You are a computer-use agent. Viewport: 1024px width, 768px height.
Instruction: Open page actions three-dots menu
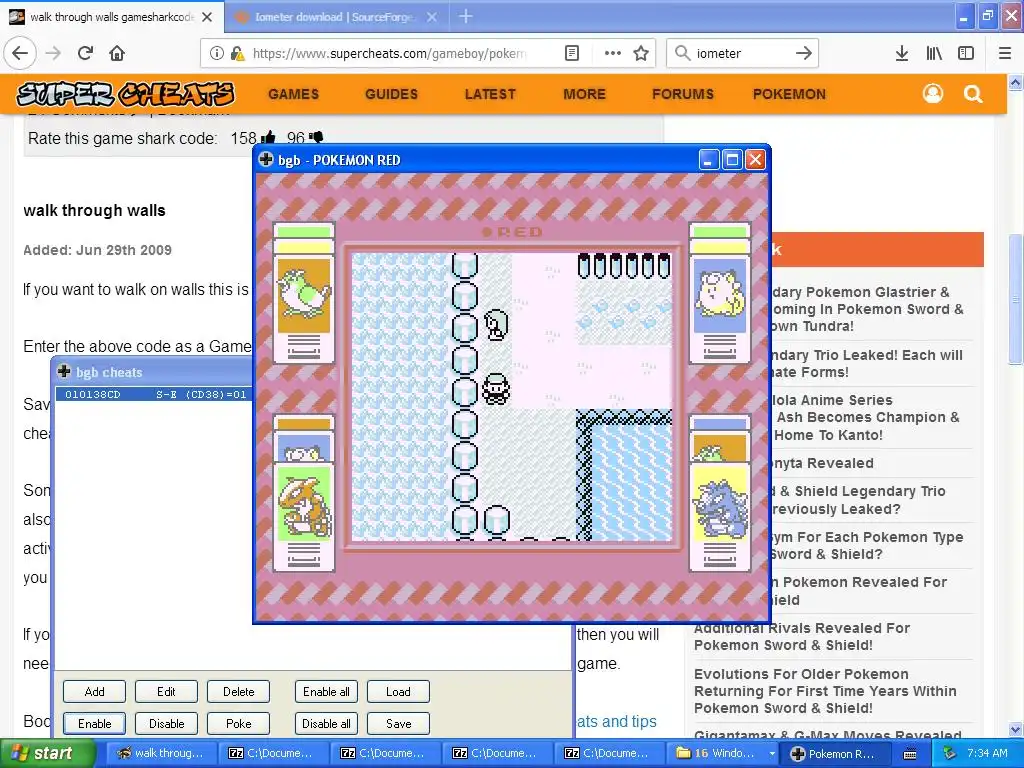tap(613, 53)
